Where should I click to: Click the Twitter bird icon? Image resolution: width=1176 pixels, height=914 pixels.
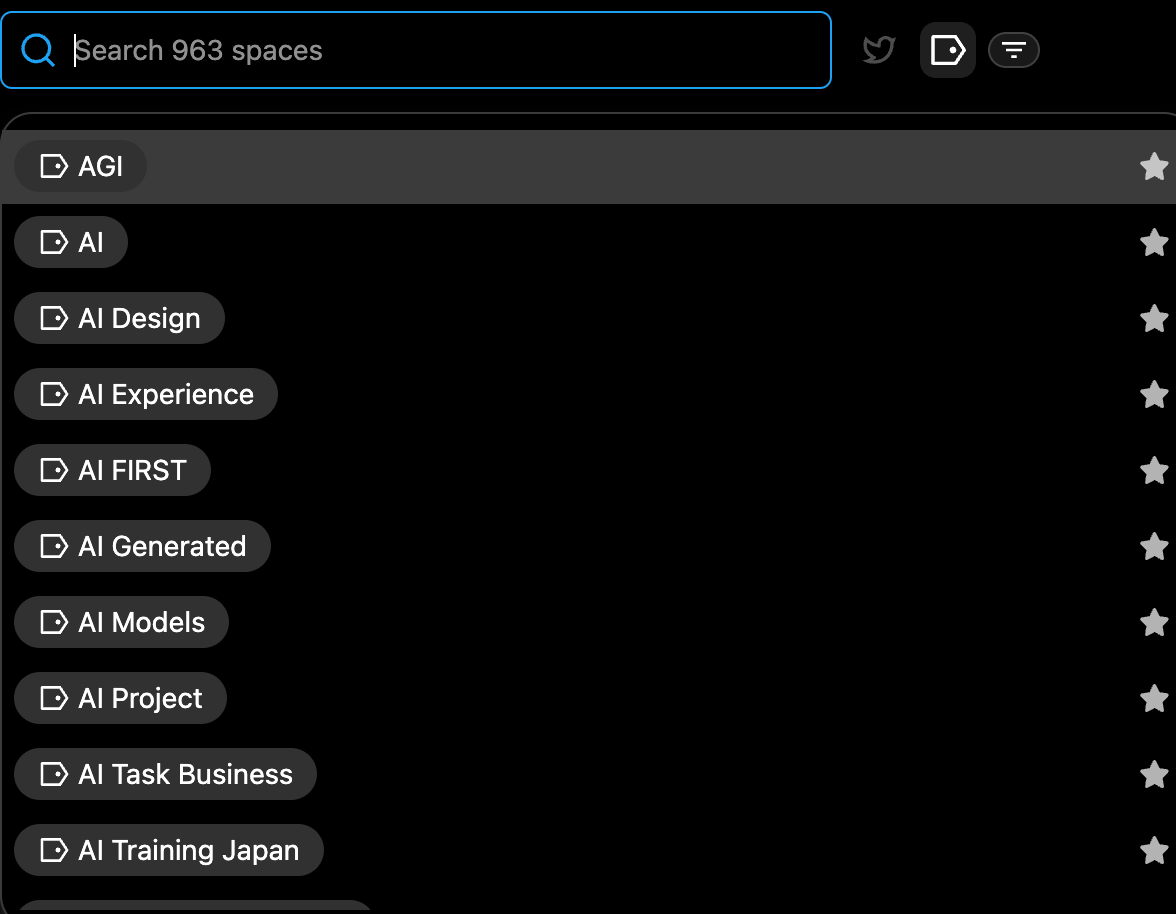click(x=878, y=50)
